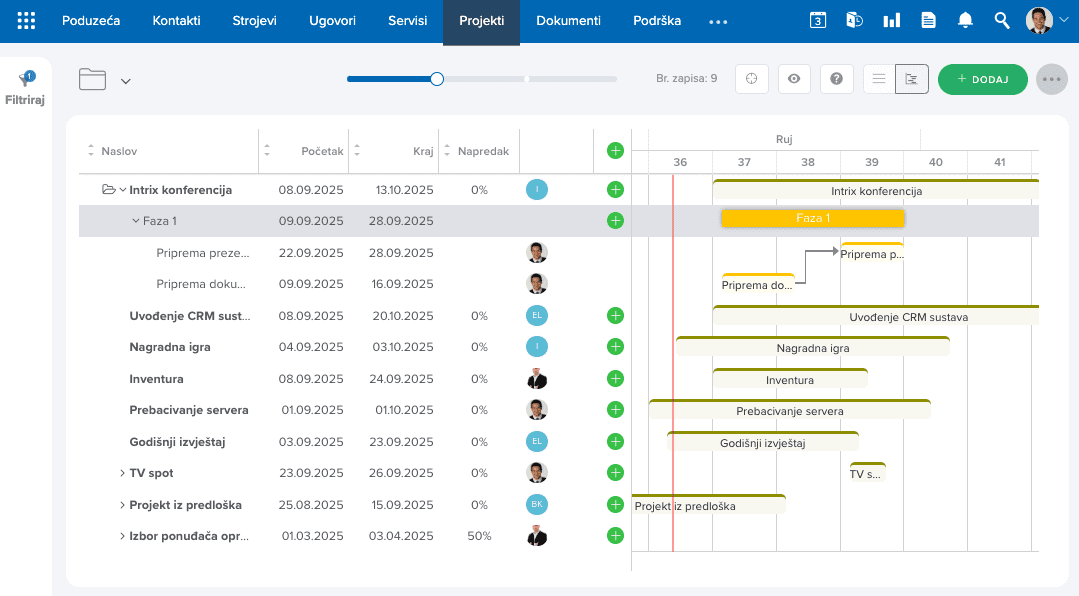Open the Ugovori menu tab

coord(332,21)
